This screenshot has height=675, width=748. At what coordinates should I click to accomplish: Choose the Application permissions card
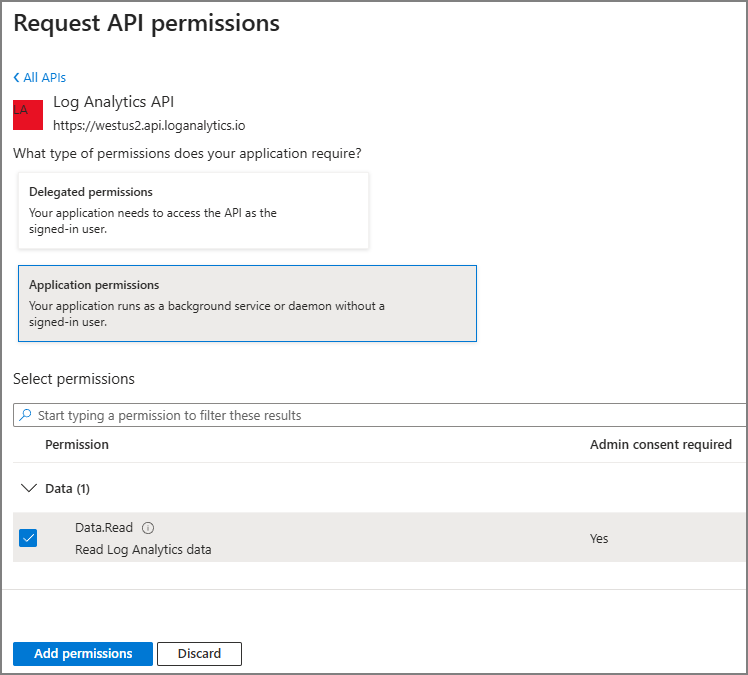(247, 303)
